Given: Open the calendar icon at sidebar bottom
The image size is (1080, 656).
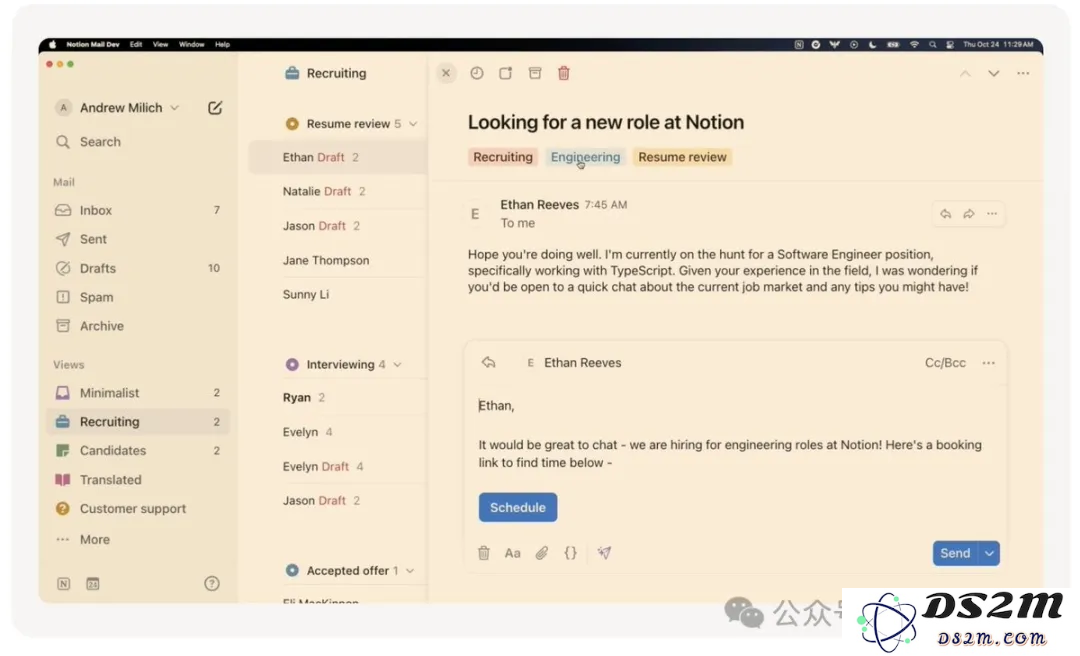Looking at the screenshot, I should (93, 584).
